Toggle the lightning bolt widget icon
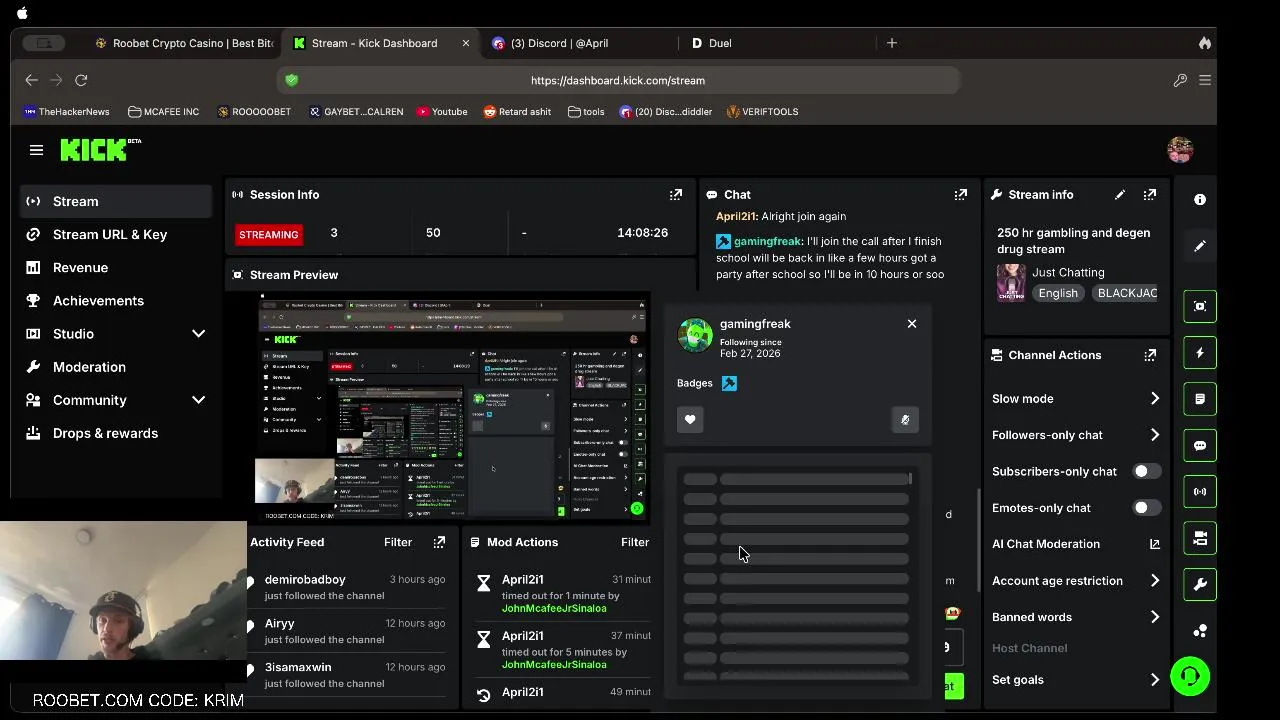This screenshot has height=720, width=1280. click(x=1200, y=353)
